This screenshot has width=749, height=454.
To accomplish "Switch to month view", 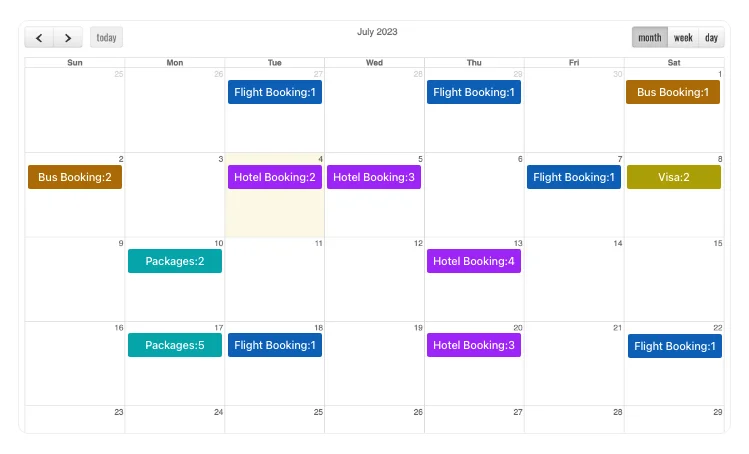I will [649, 38].
